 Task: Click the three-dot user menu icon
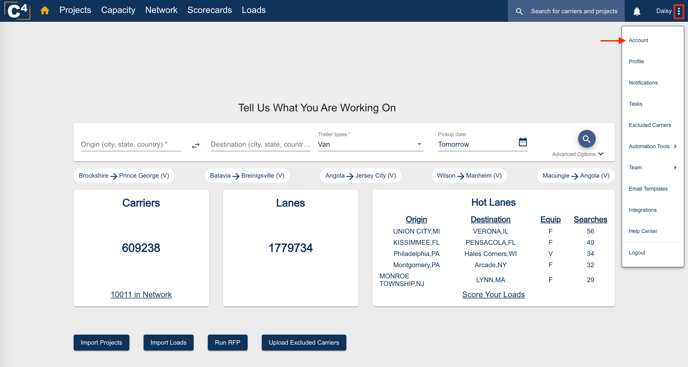tap(679, 11)
